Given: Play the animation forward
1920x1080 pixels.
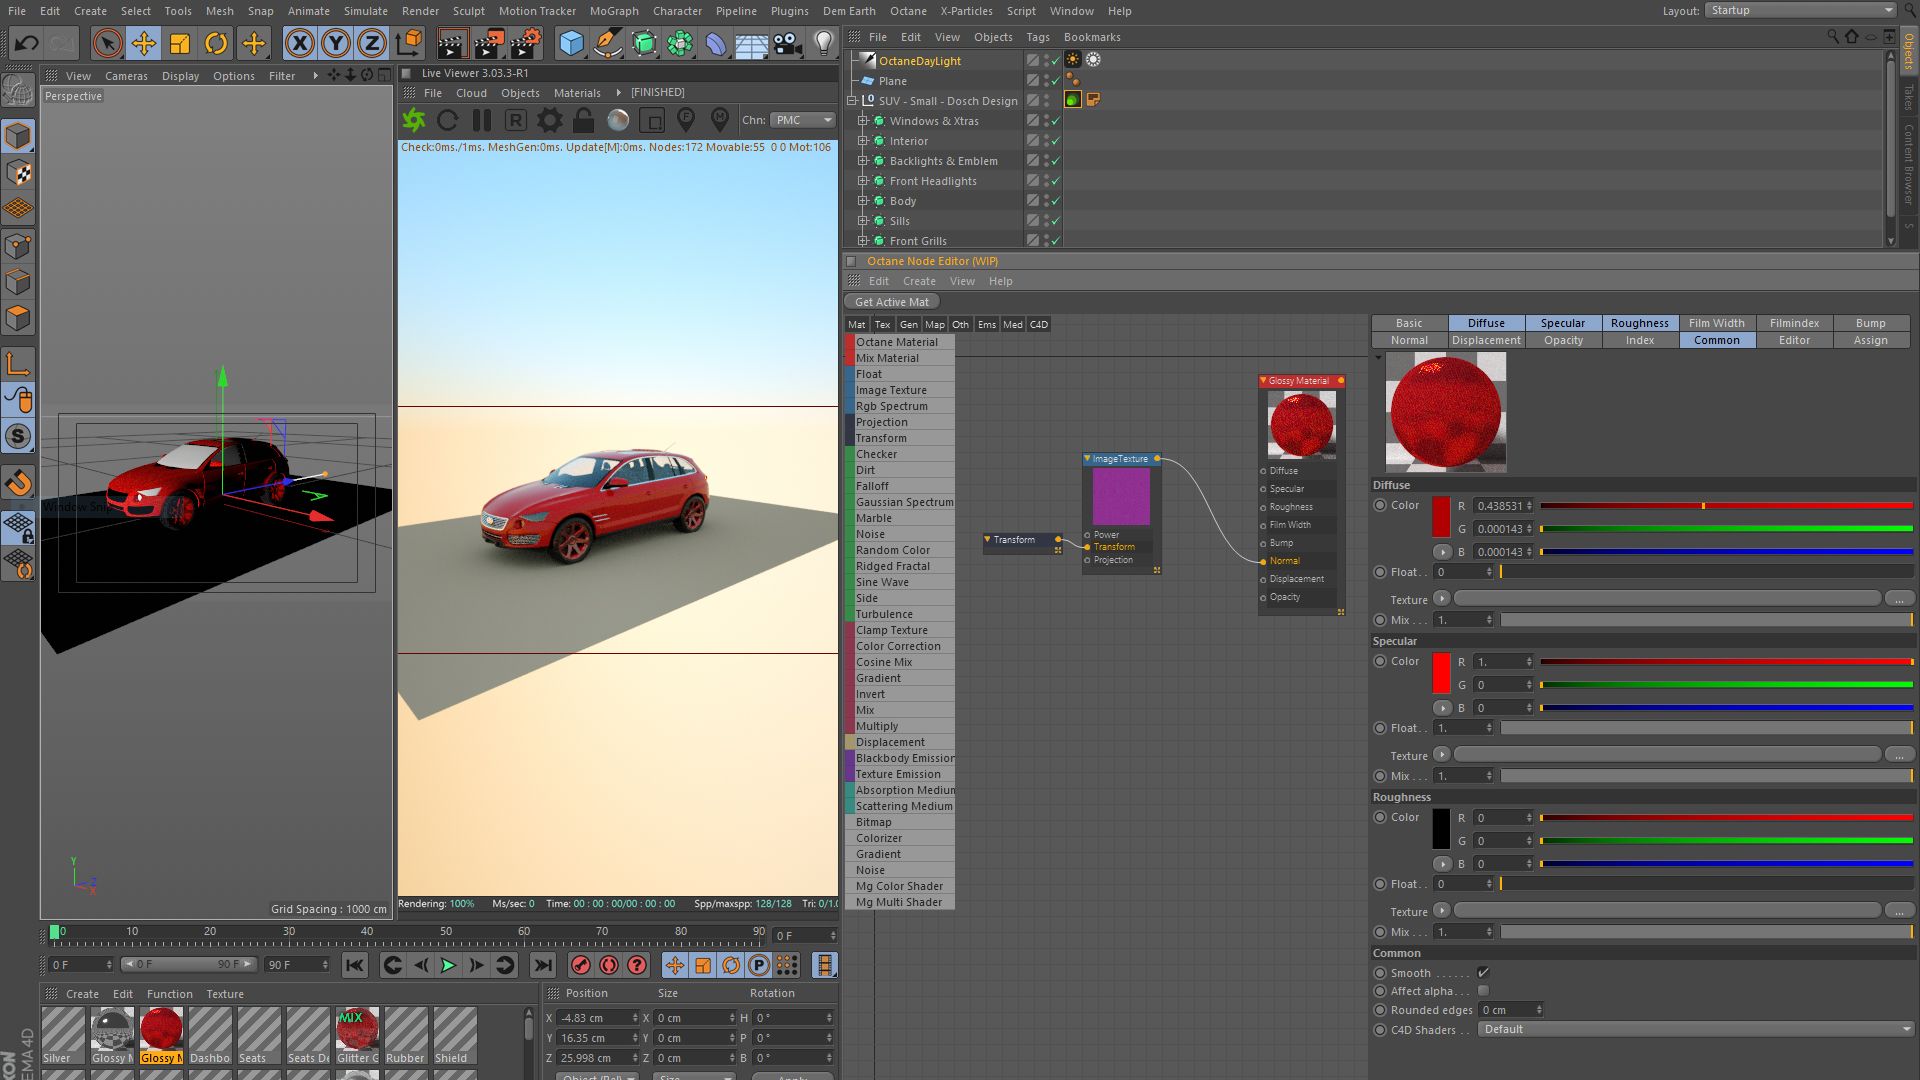Looking at the screenshot, I should (448, 965).
